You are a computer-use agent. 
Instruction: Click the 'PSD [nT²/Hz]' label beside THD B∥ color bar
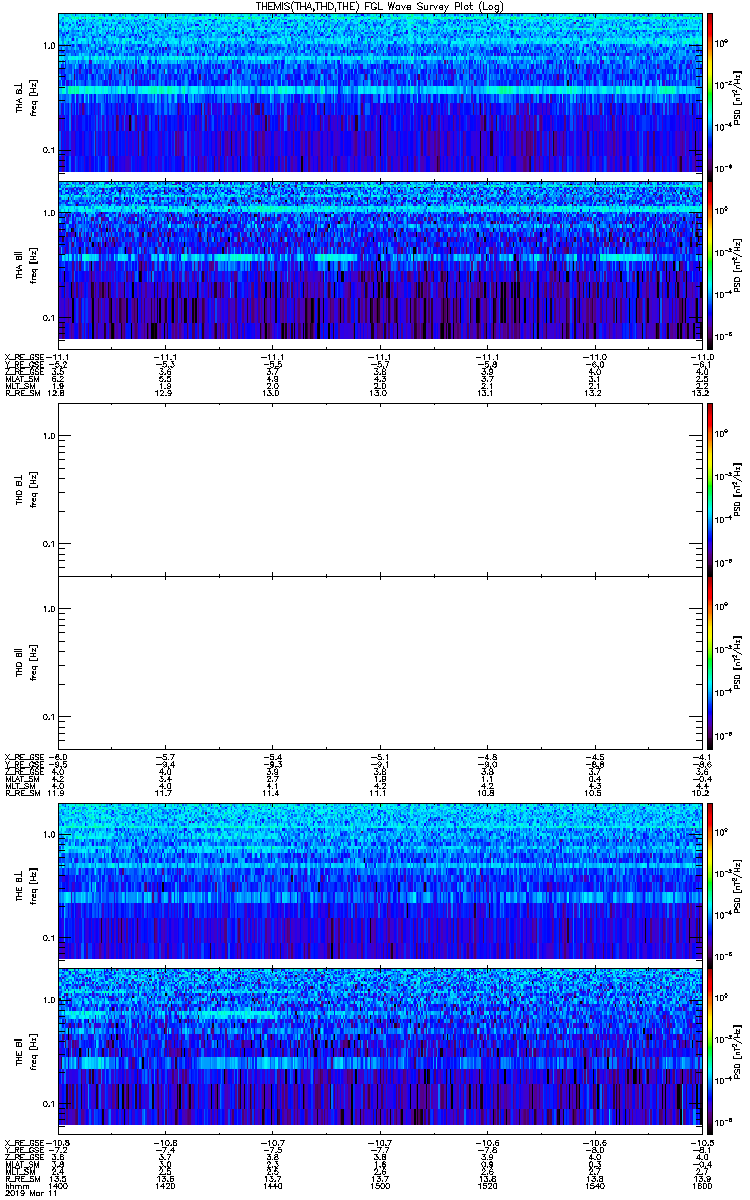click(x=737, y=662)
